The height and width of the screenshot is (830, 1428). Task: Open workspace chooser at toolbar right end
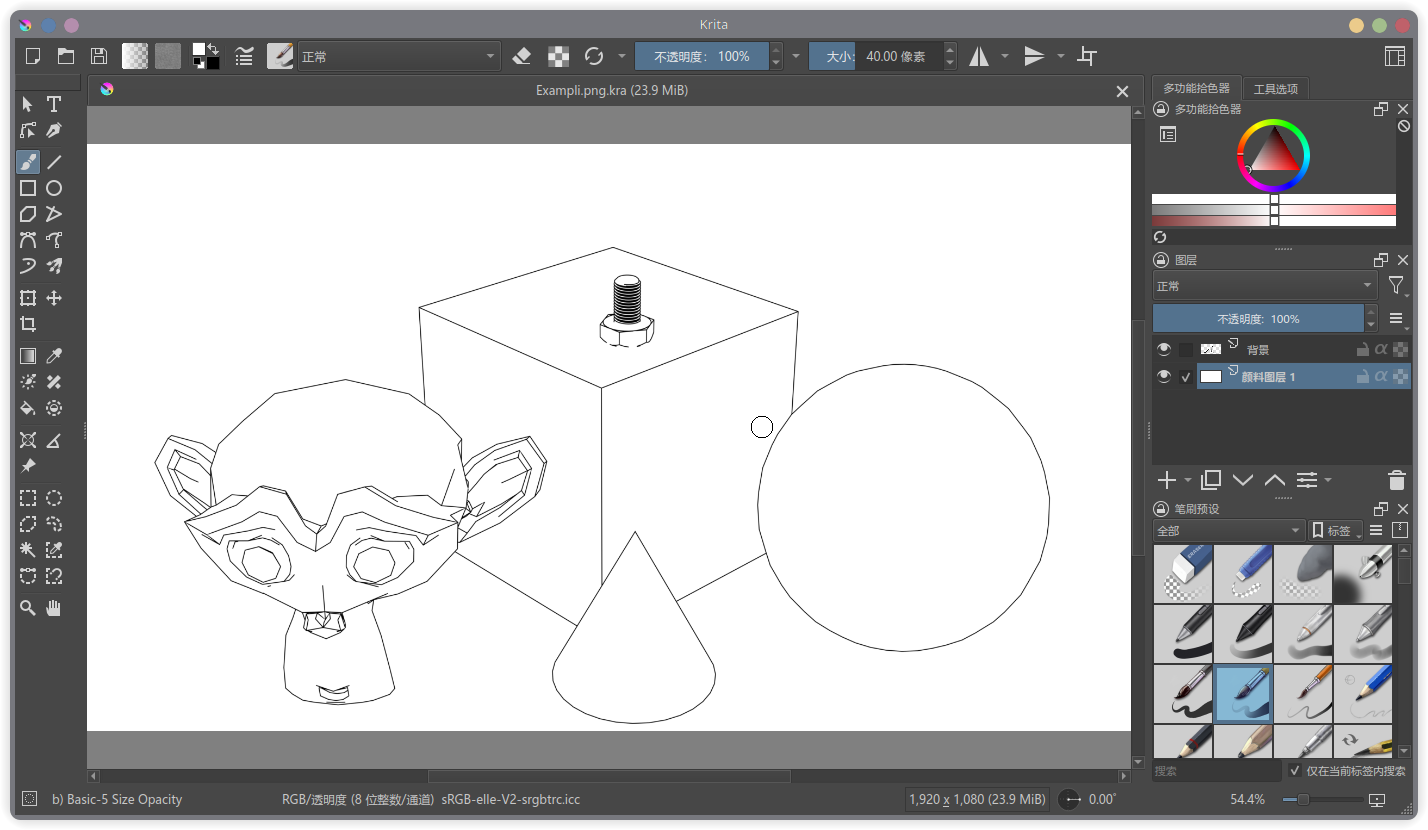[1395, 56]
